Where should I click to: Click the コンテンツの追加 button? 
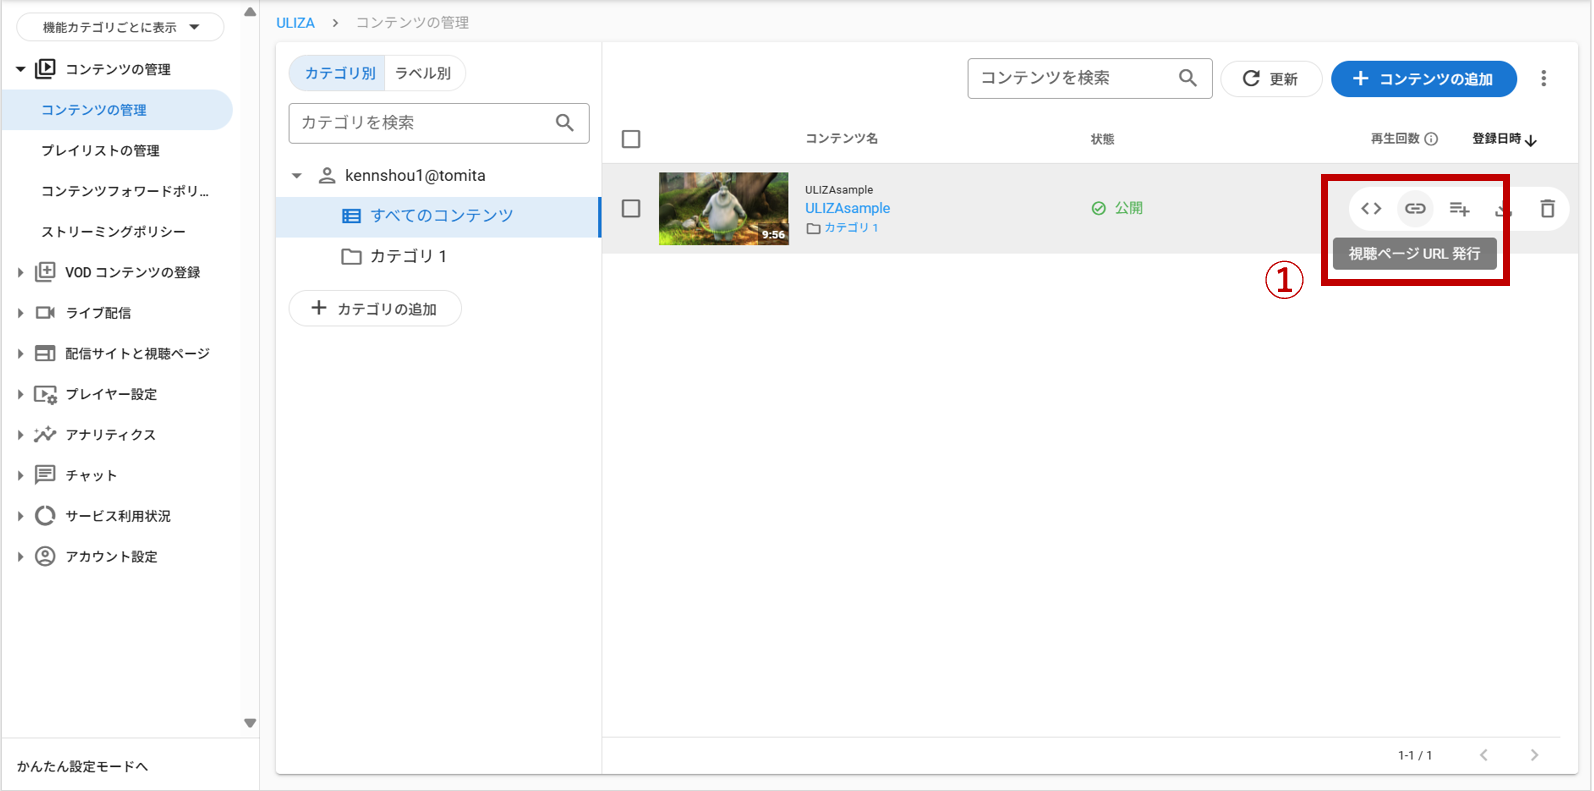point(1423,79)
